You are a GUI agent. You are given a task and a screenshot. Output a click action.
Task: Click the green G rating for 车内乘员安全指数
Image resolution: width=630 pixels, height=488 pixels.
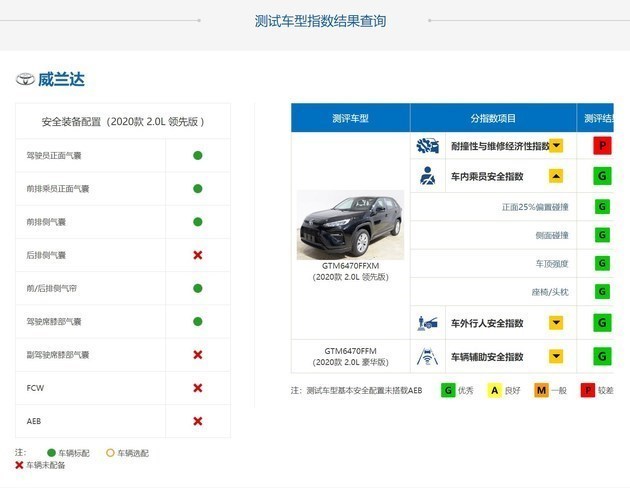click(x=602, y=176)
